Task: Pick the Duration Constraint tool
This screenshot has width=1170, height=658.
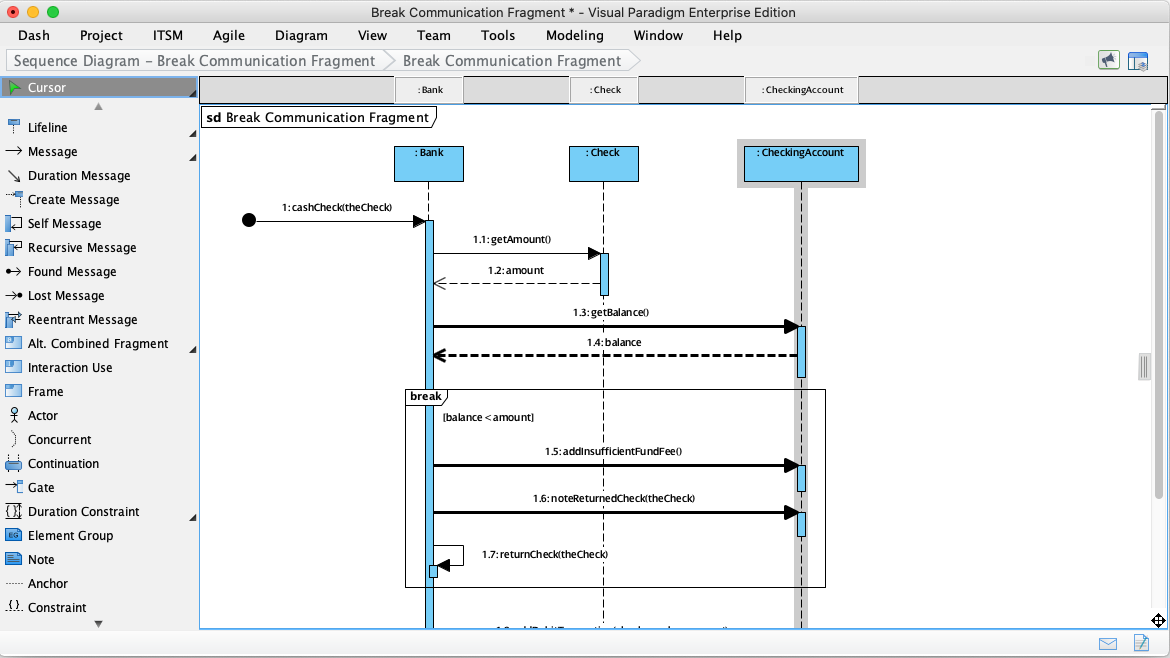Action: point(76,511)
